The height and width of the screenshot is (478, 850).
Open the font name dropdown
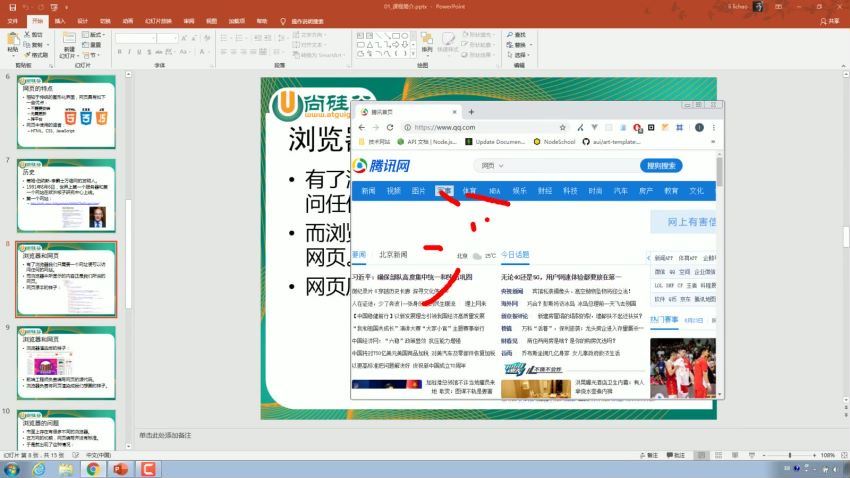153,38
